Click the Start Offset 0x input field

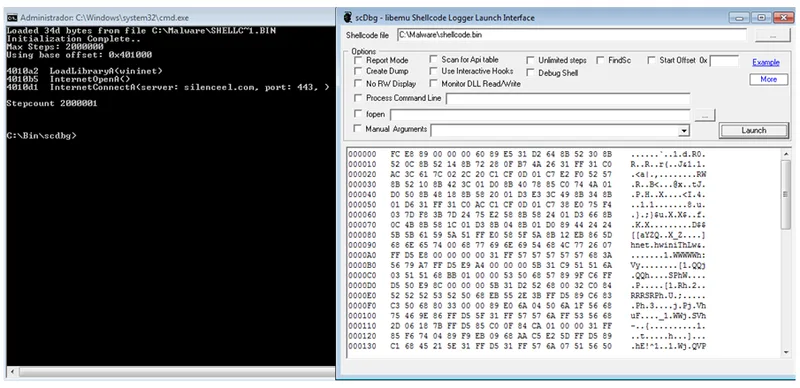(x=724, y=61)
